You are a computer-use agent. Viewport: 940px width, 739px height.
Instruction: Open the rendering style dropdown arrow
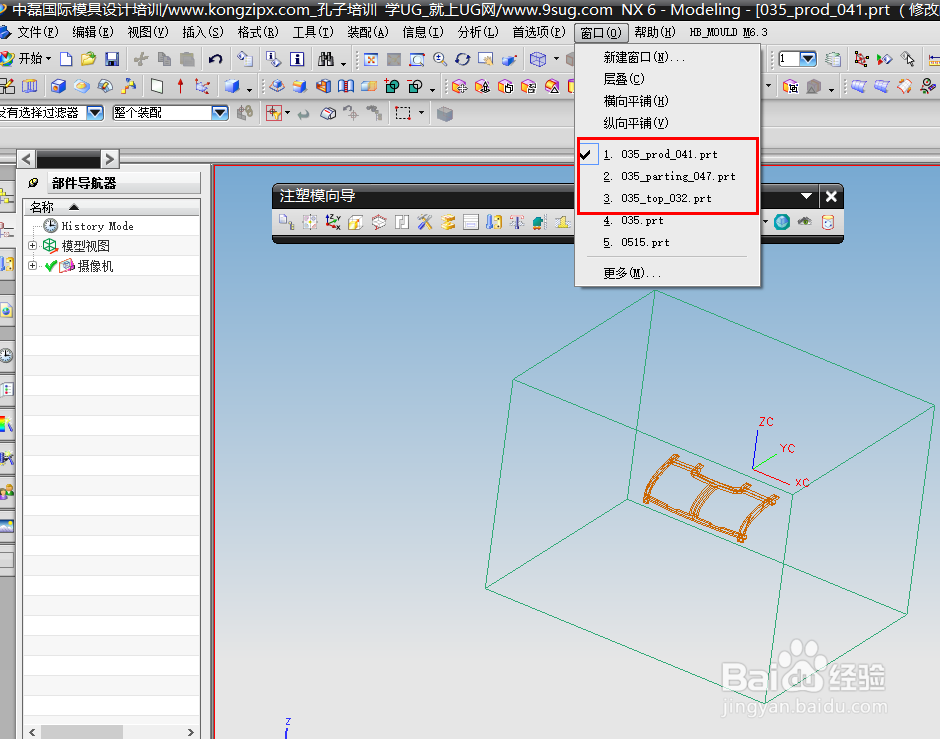[556, 59]
